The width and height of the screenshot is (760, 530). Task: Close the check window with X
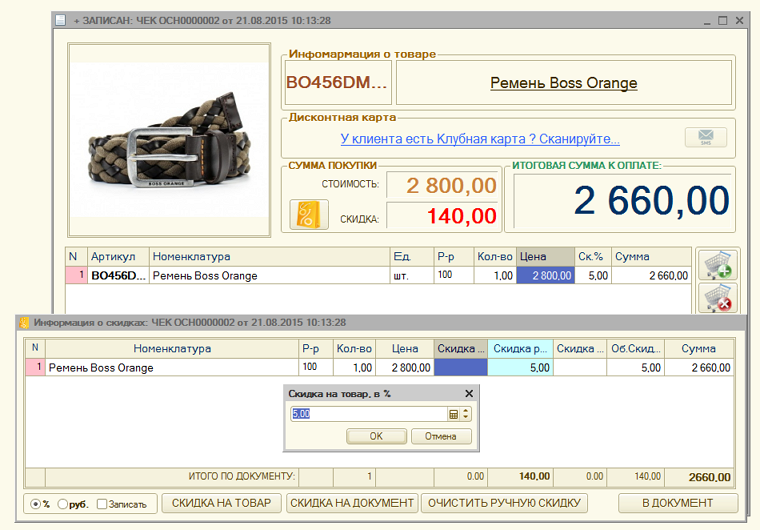click(739, 20)
